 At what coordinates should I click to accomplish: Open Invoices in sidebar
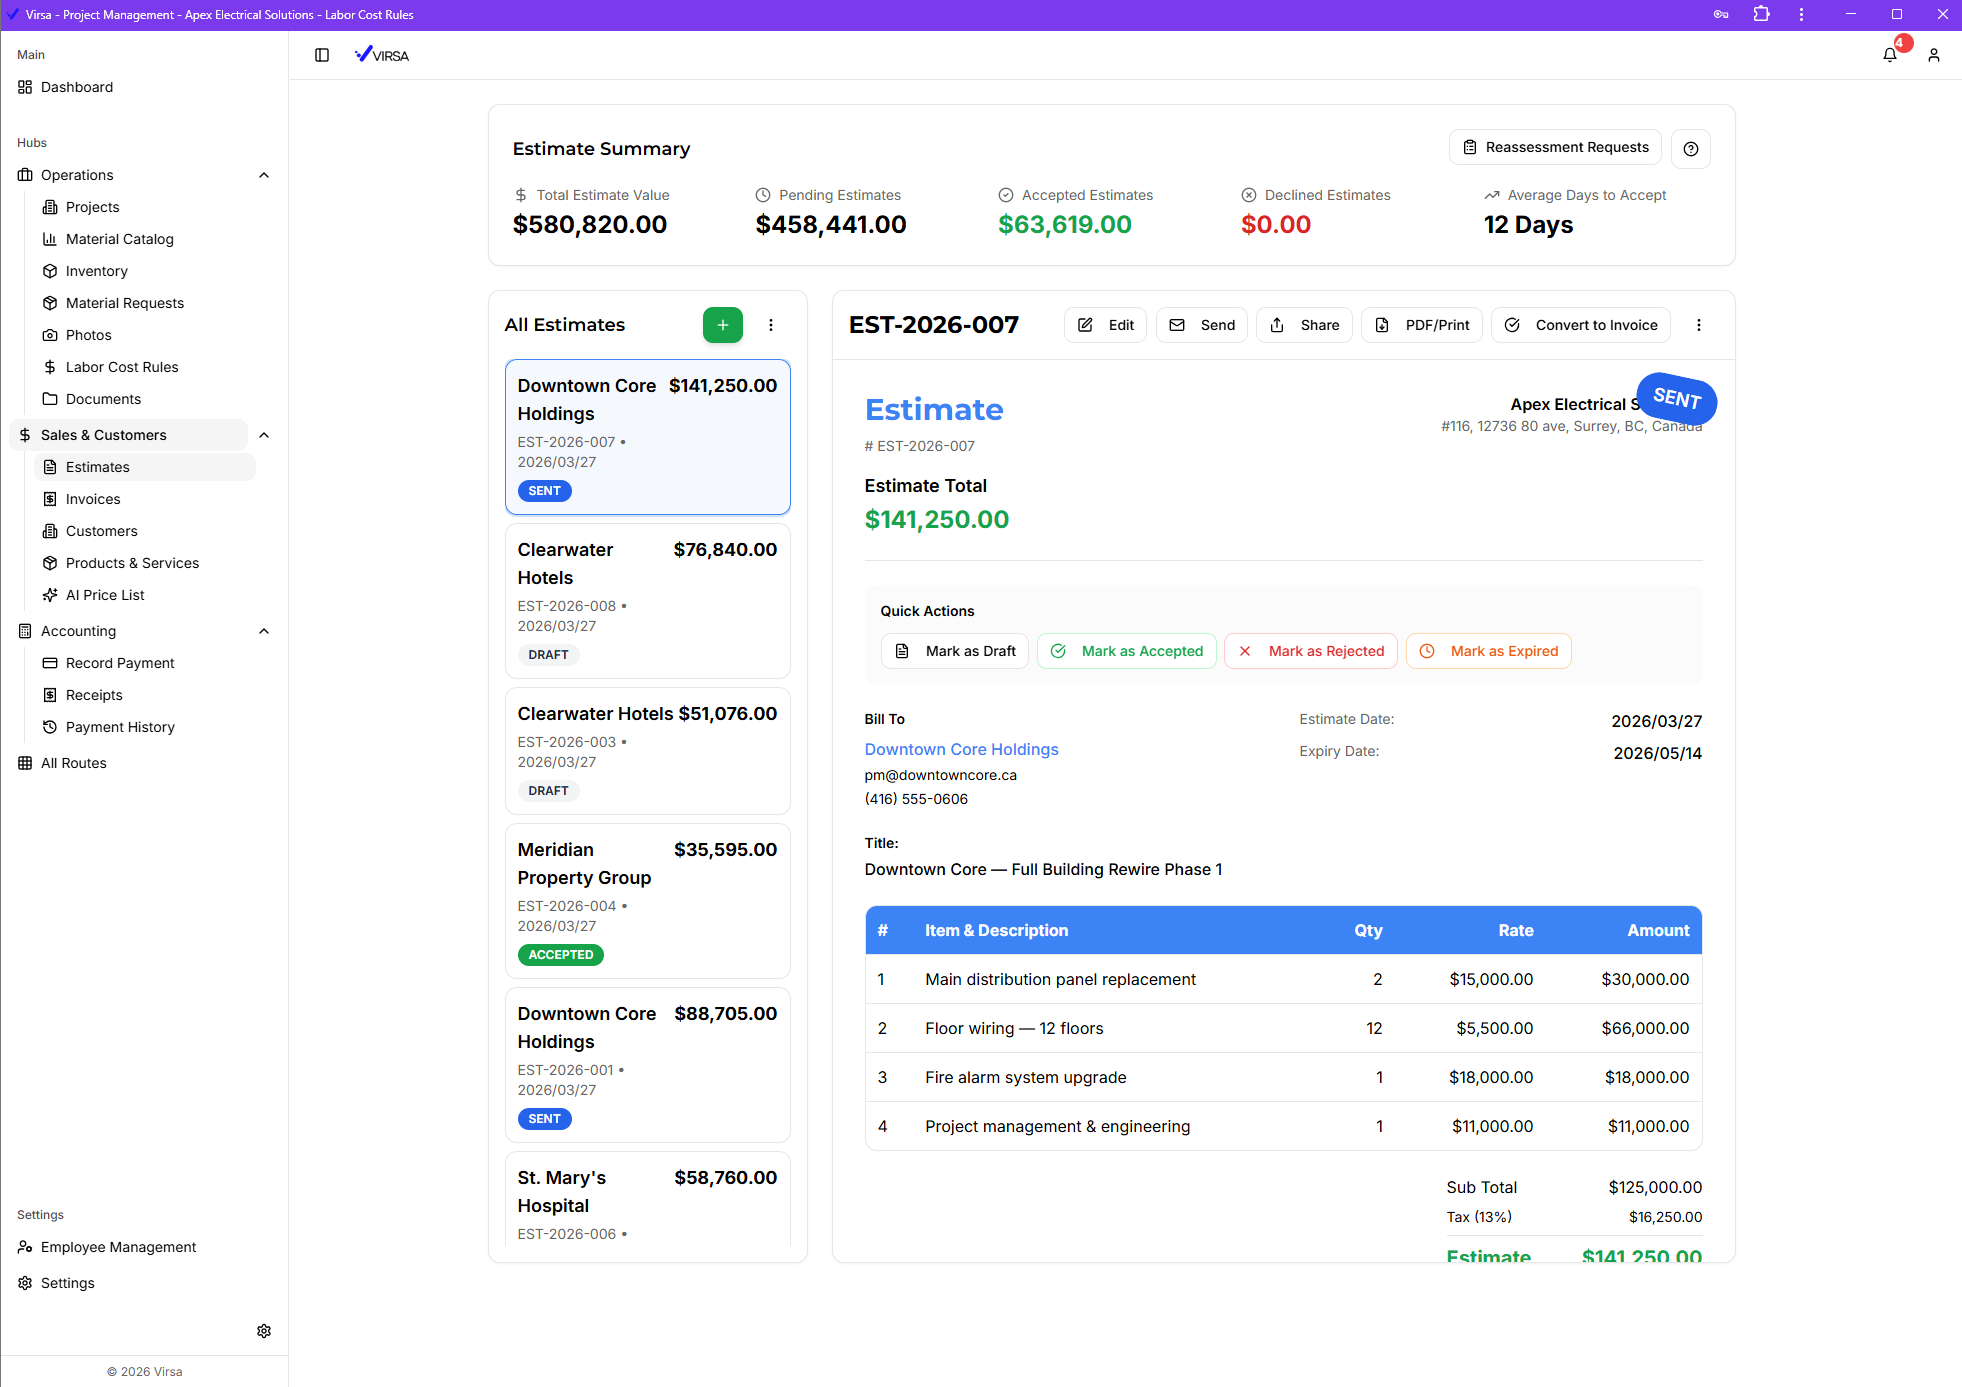pos(93,499)
